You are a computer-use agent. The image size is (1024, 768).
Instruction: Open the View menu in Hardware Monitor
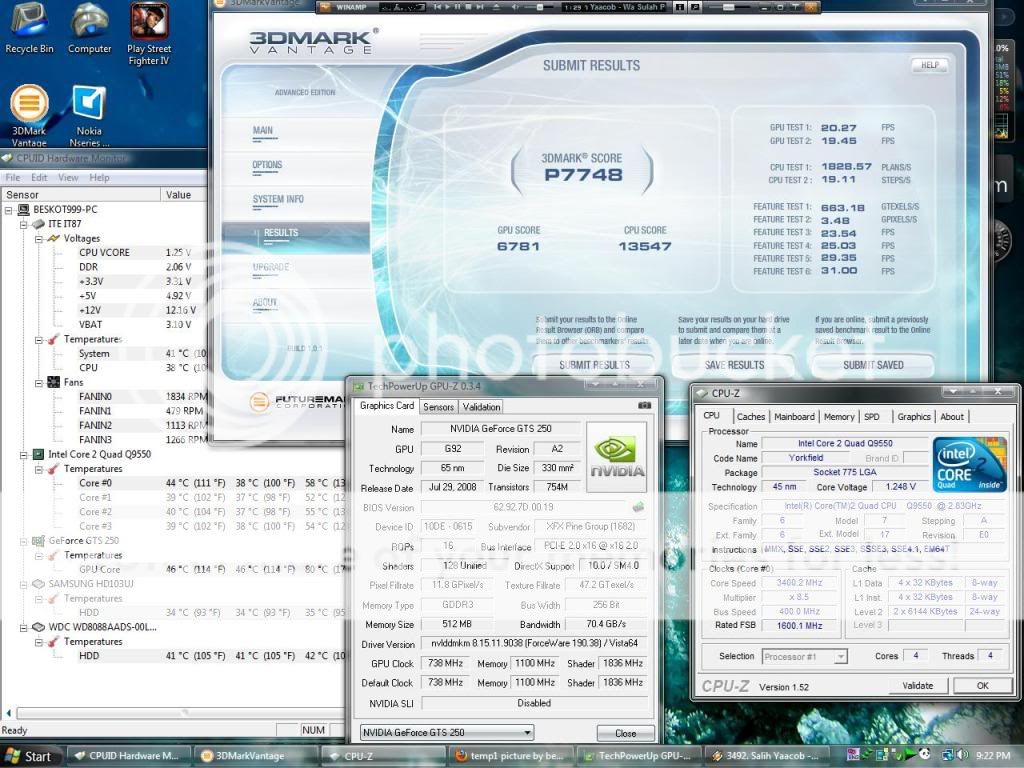tap(68, 177)
